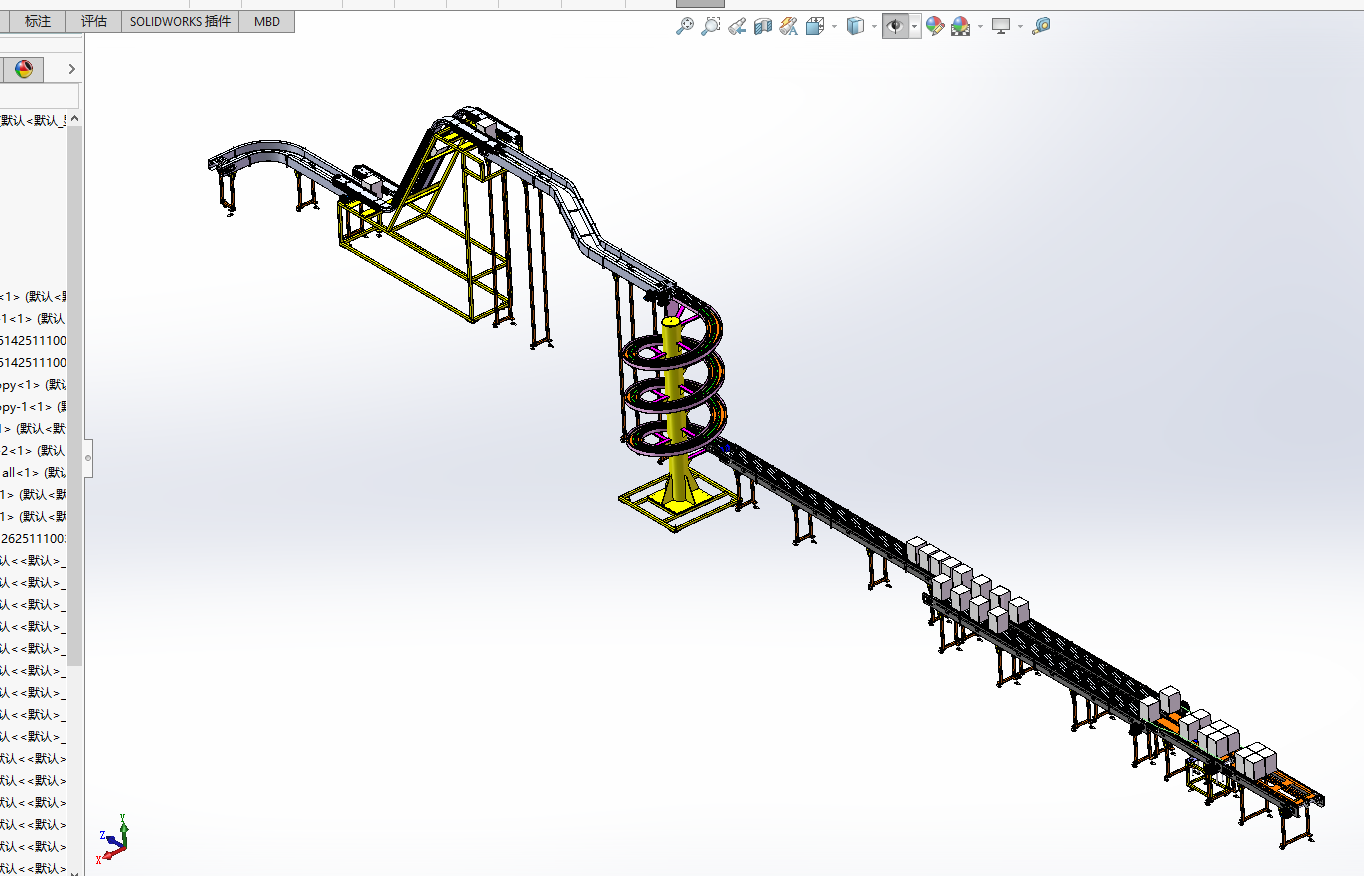Select the tree row containing "py-1<1>"
The width and height of the screenshot is (1364, 876).
point(34,406)
